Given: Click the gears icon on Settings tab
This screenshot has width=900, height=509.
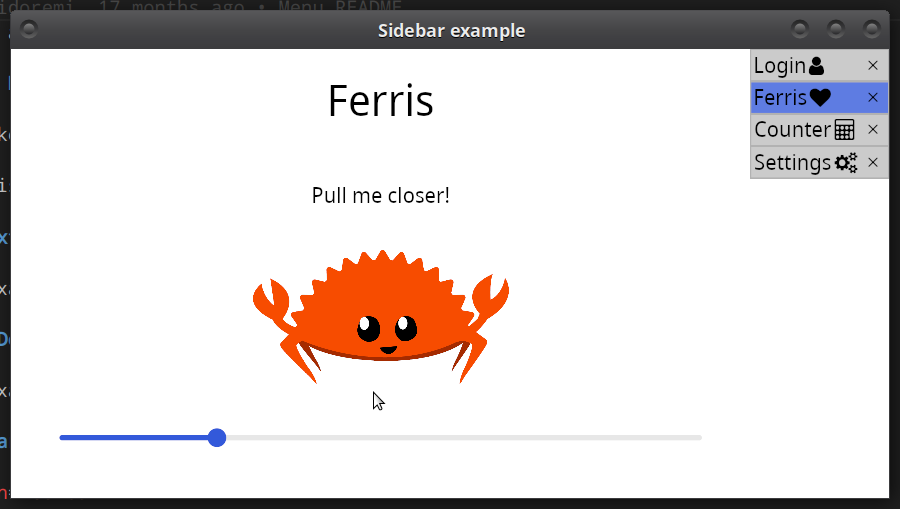Looking at the screenshot, I should [x=846, y=163].
